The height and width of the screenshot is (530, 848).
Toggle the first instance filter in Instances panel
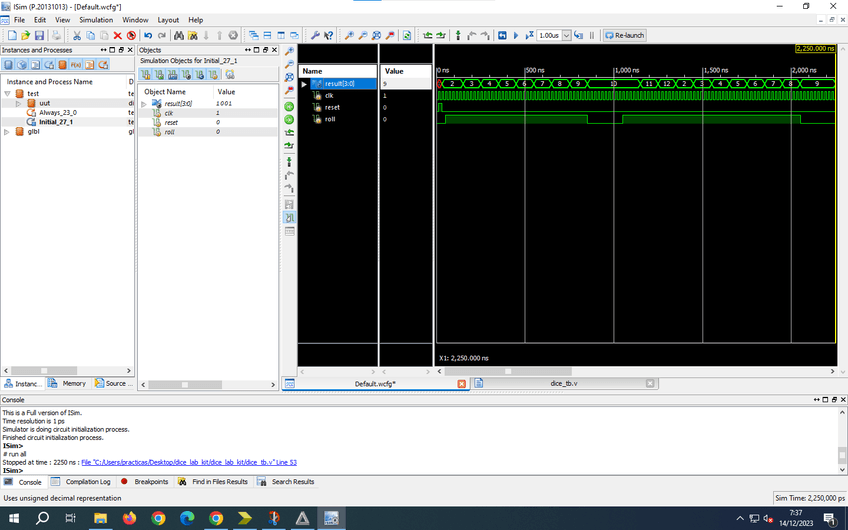9,65
